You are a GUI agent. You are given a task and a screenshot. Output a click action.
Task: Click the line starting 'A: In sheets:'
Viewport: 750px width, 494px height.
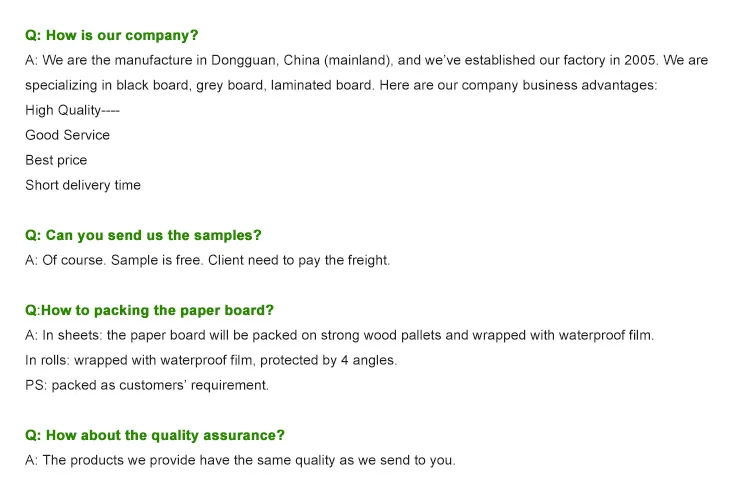click(x=339, y=335)
